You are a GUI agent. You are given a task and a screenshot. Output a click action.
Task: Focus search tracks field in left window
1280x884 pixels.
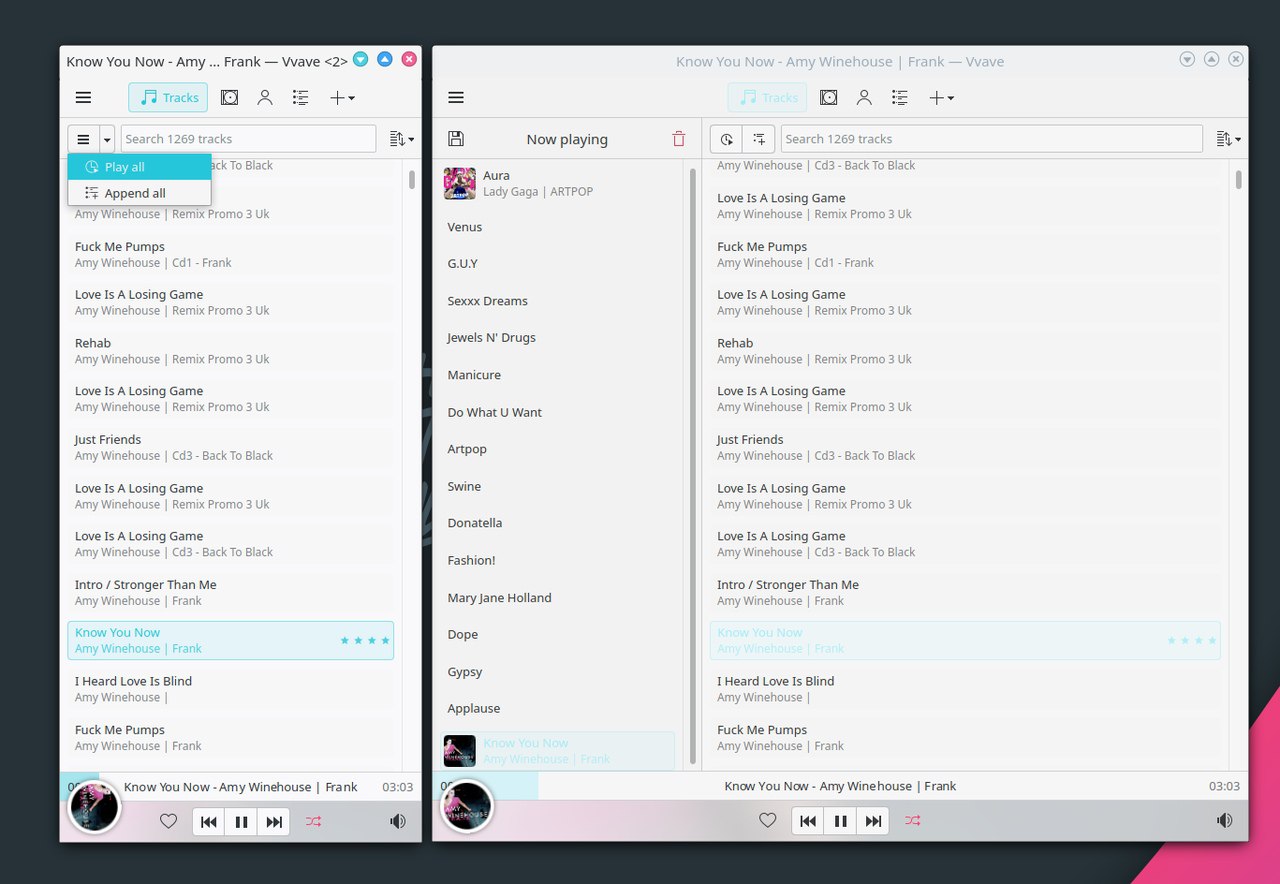coord(248,139)
